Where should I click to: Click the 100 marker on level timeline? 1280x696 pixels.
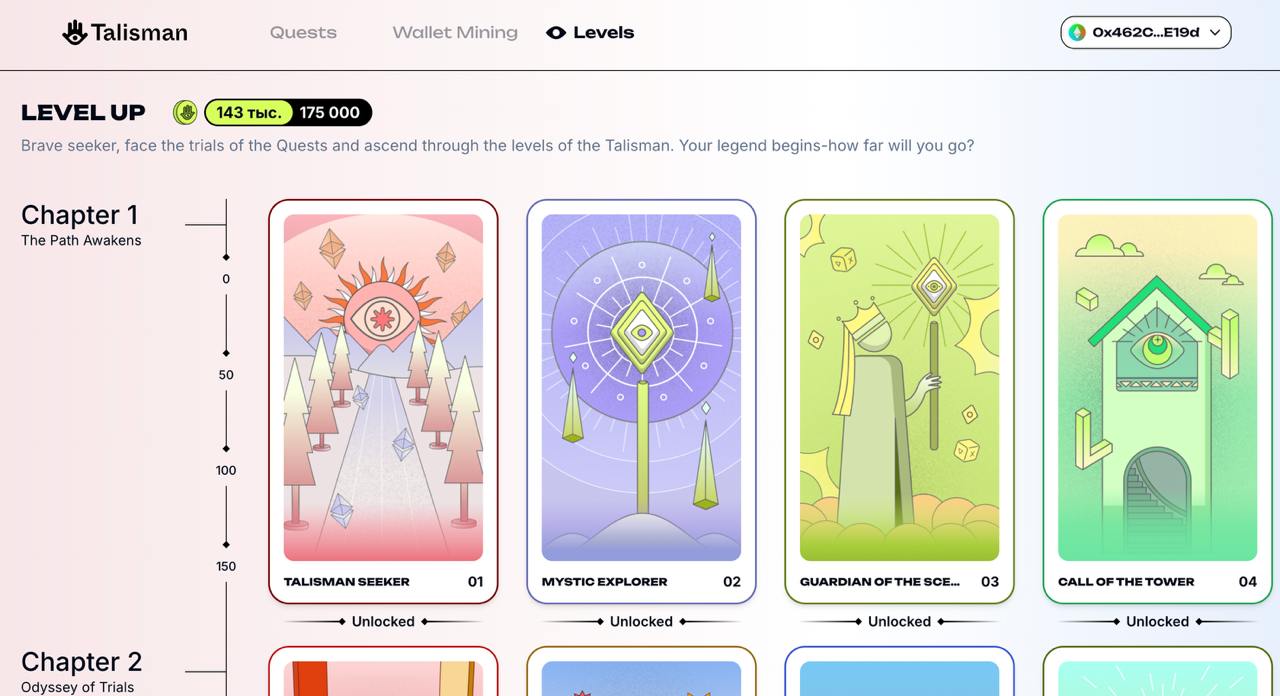tap(226, 470)
